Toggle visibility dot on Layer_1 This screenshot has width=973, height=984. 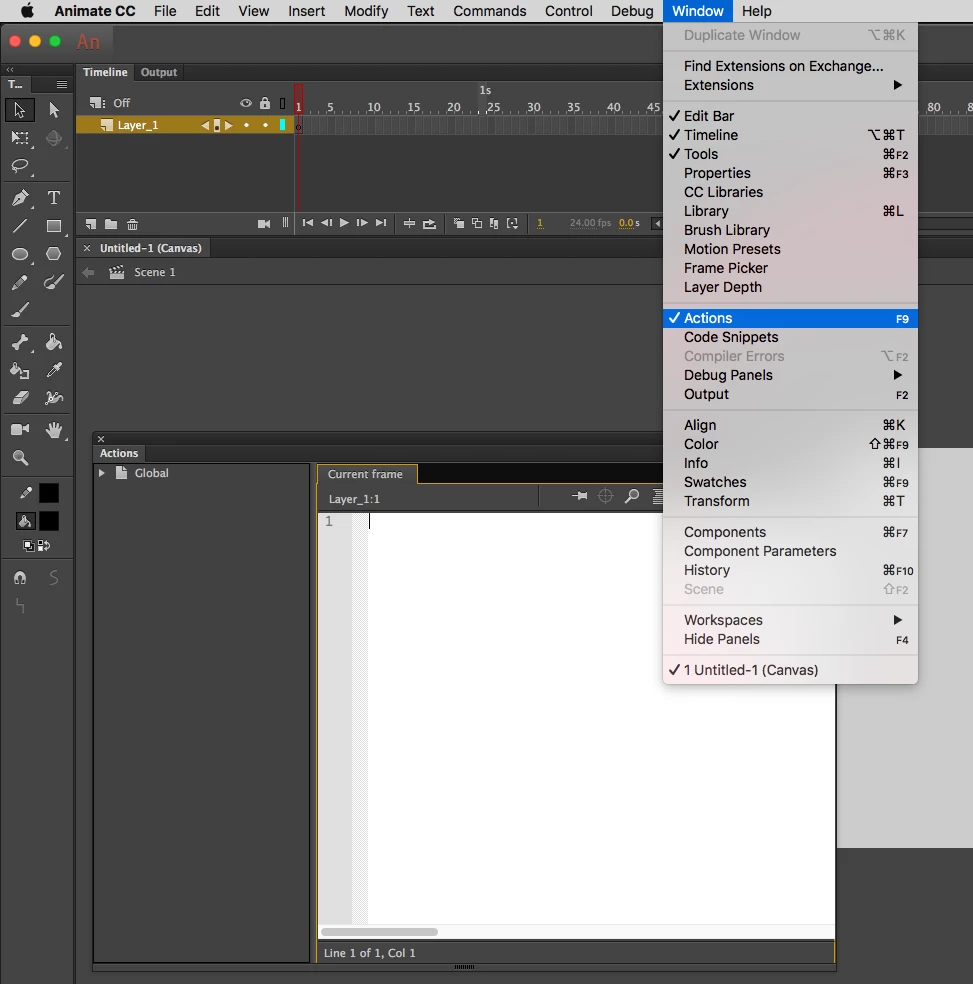tap(246, 125)
